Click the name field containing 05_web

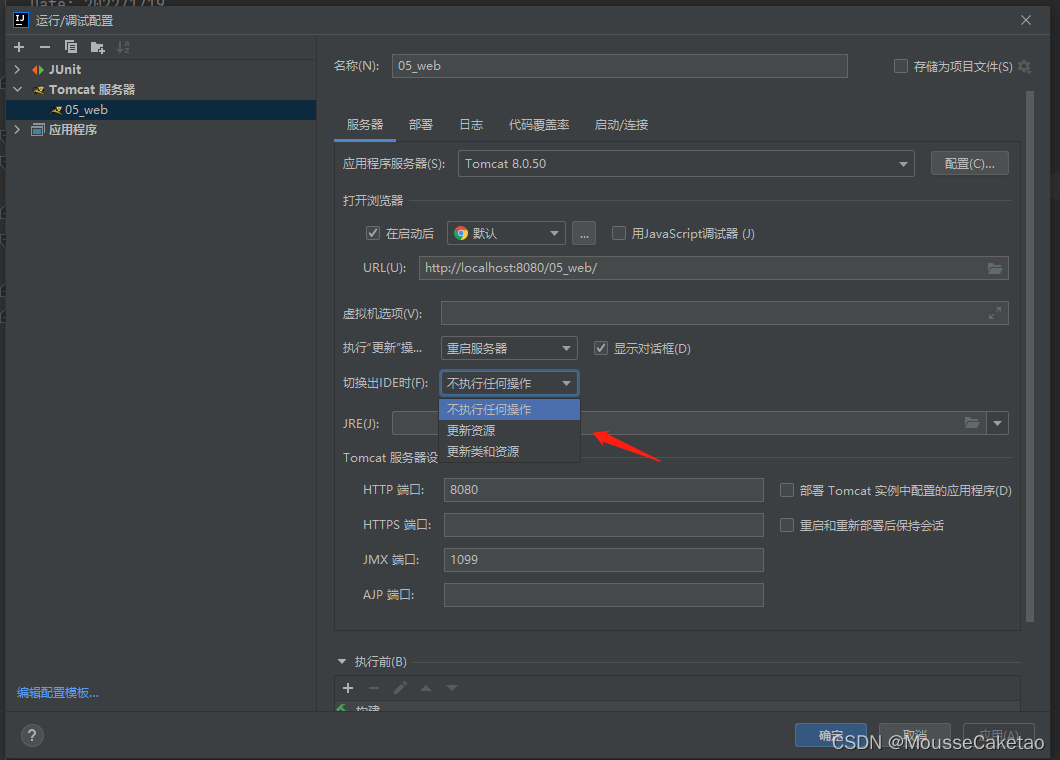coord(619,66)
